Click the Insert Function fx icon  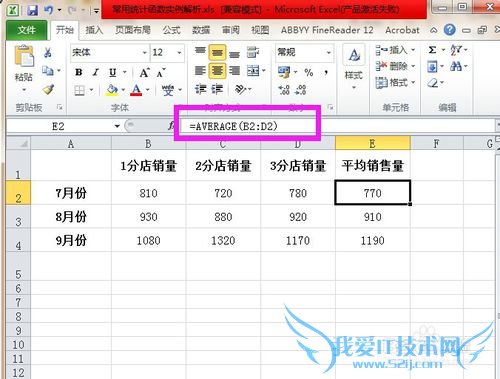(171, 126)
